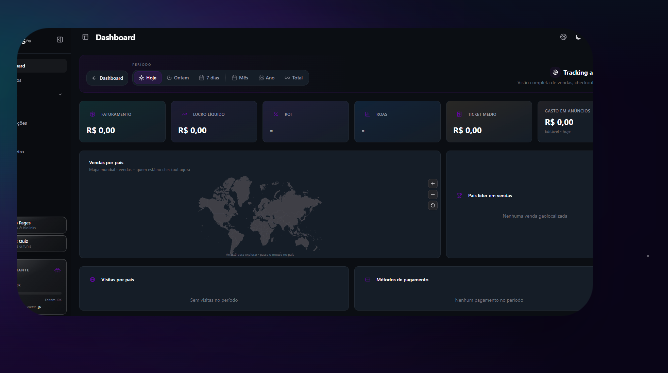Click the globe icon beside Visitas por país
This screenshot has height=373, width=668.
[x=92, y=280]
